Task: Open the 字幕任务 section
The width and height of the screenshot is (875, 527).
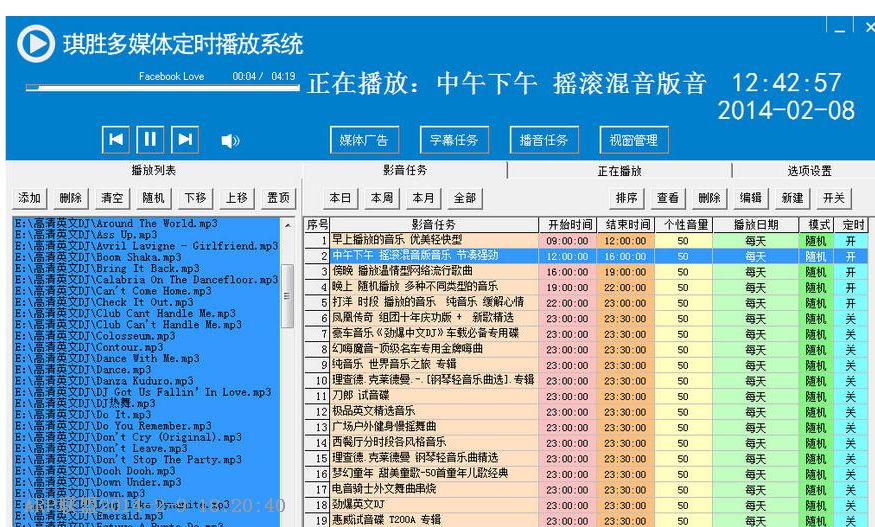Action: click(x=454, y=140)
